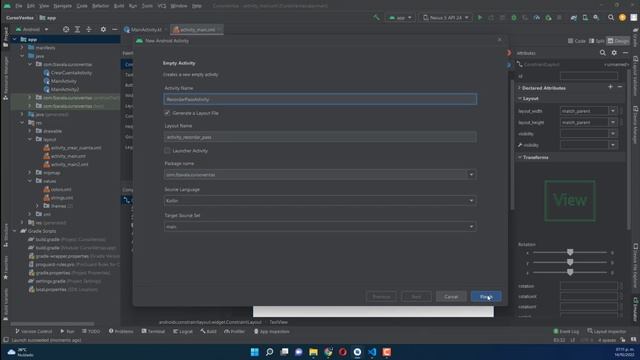Click the Debug app bug icon

click(514, 18)
